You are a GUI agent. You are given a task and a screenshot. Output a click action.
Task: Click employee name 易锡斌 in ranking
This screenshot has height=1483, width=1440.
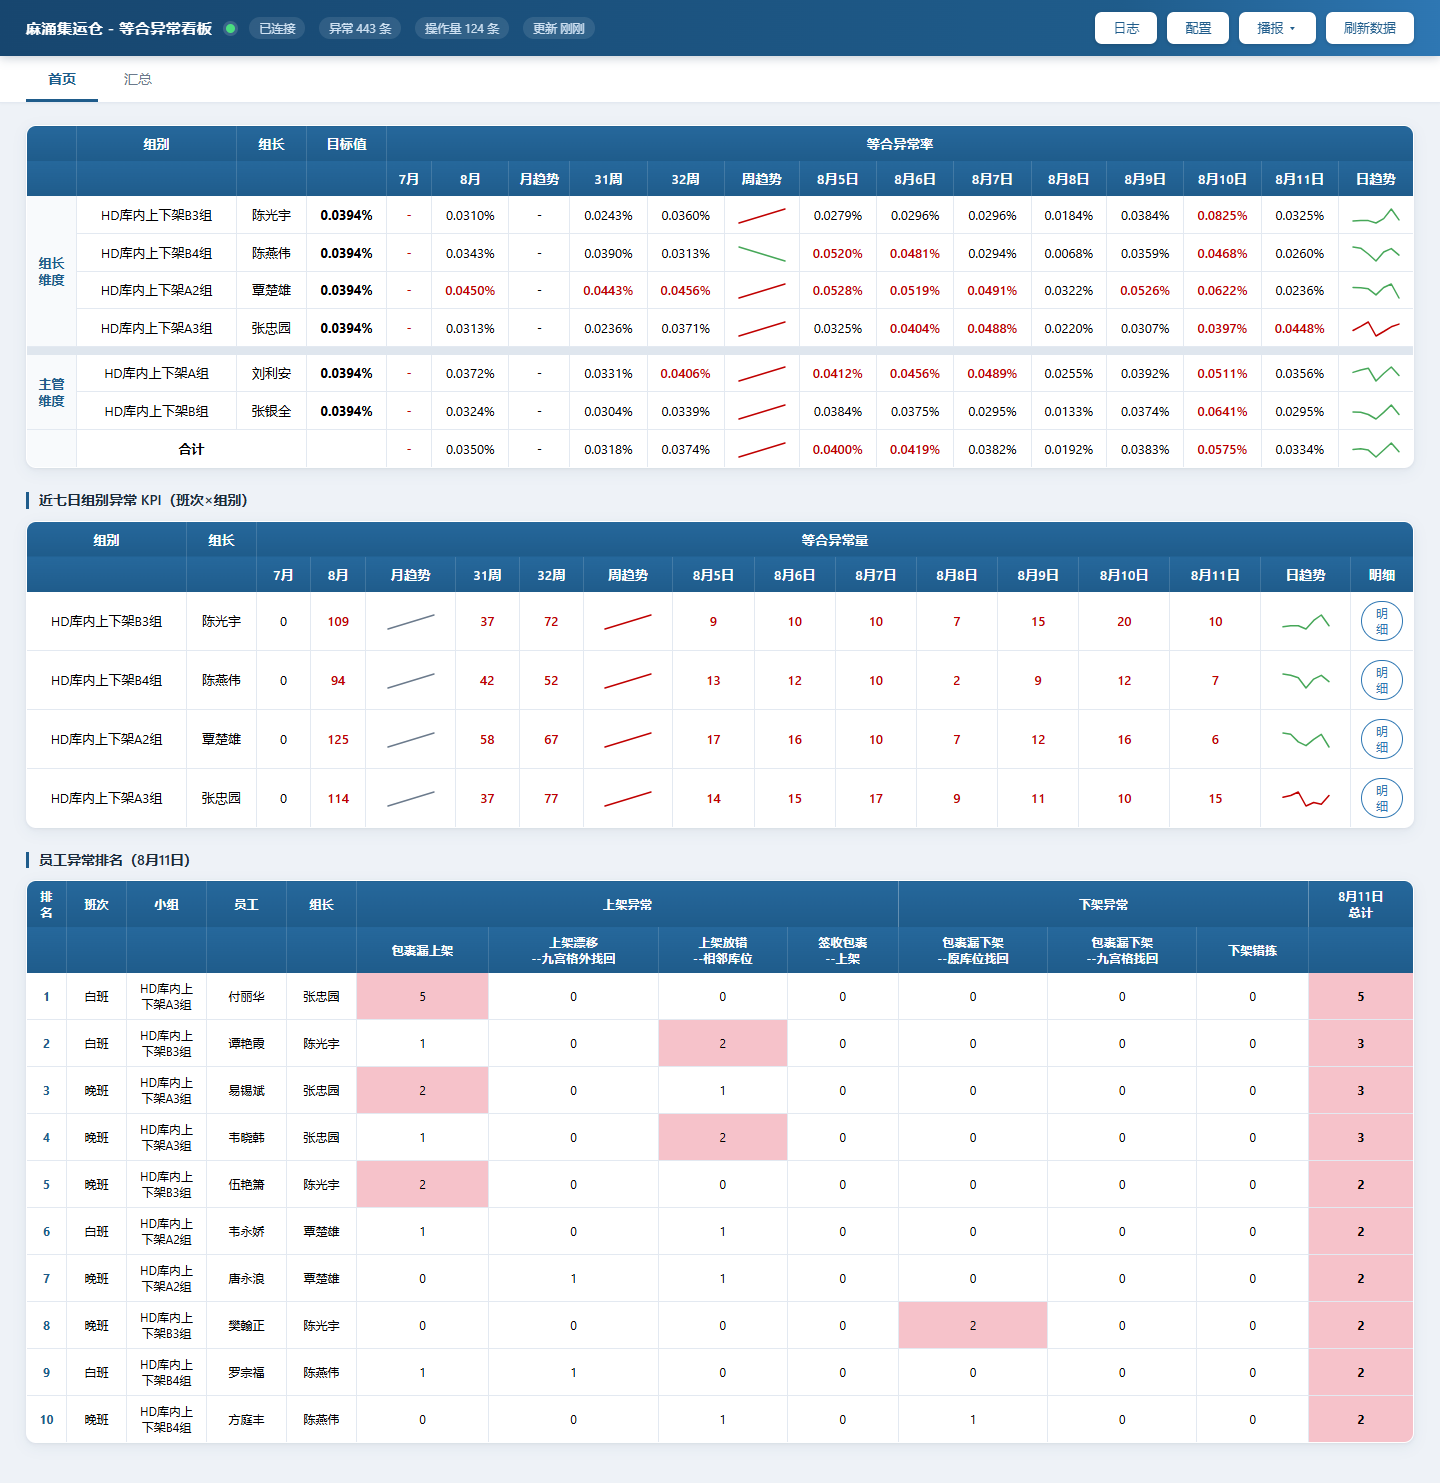pos(246,1090)
